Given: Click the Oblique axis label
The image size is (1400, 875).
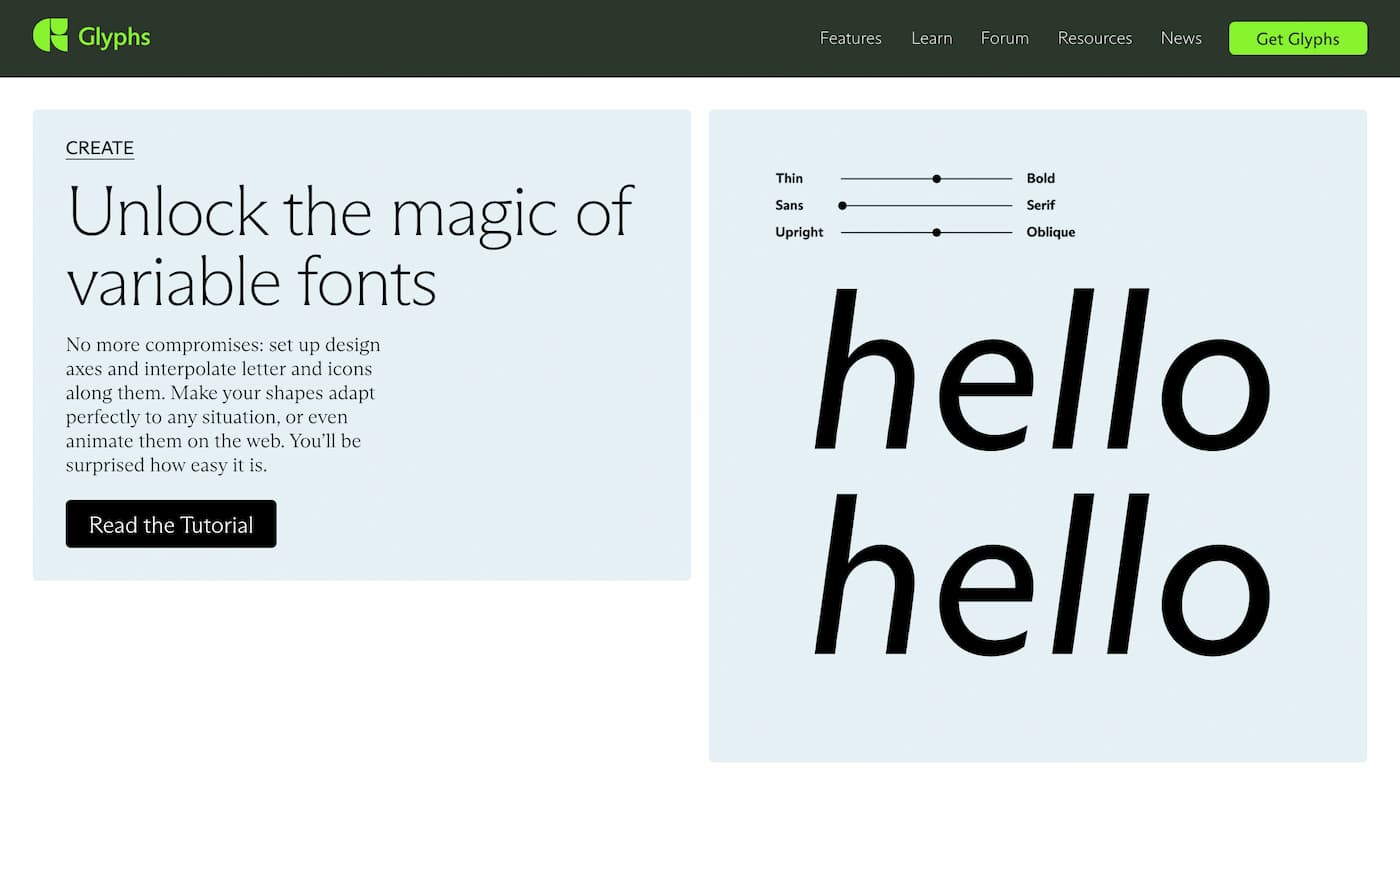Looking at the screenshot, I should (x=1050, y=231).
